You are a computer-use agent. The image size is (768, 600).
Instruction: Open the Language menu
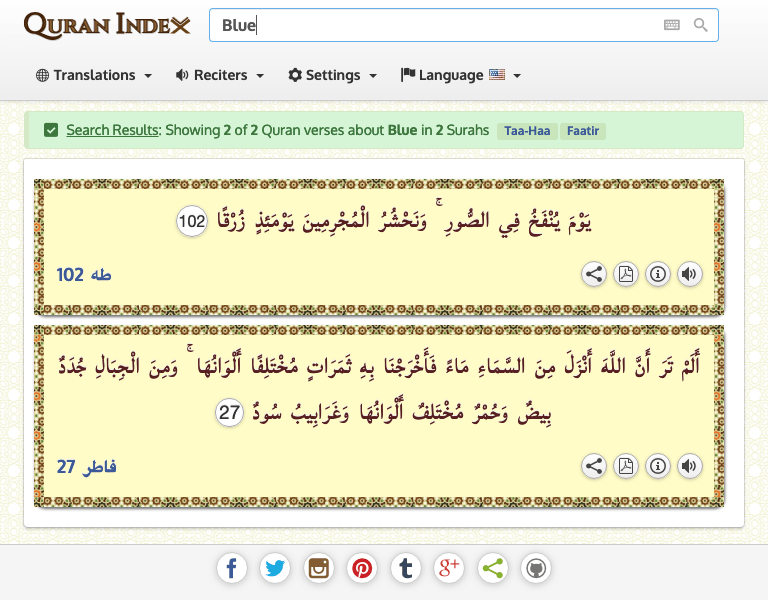460,75
